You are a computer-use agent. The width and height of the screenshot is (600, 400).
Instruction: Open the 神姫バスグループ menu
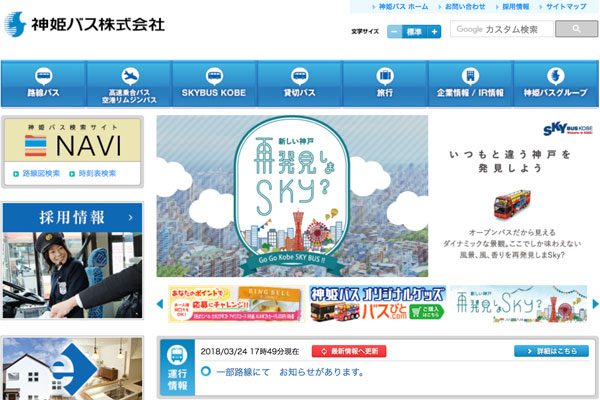click(x=556, y=83)
